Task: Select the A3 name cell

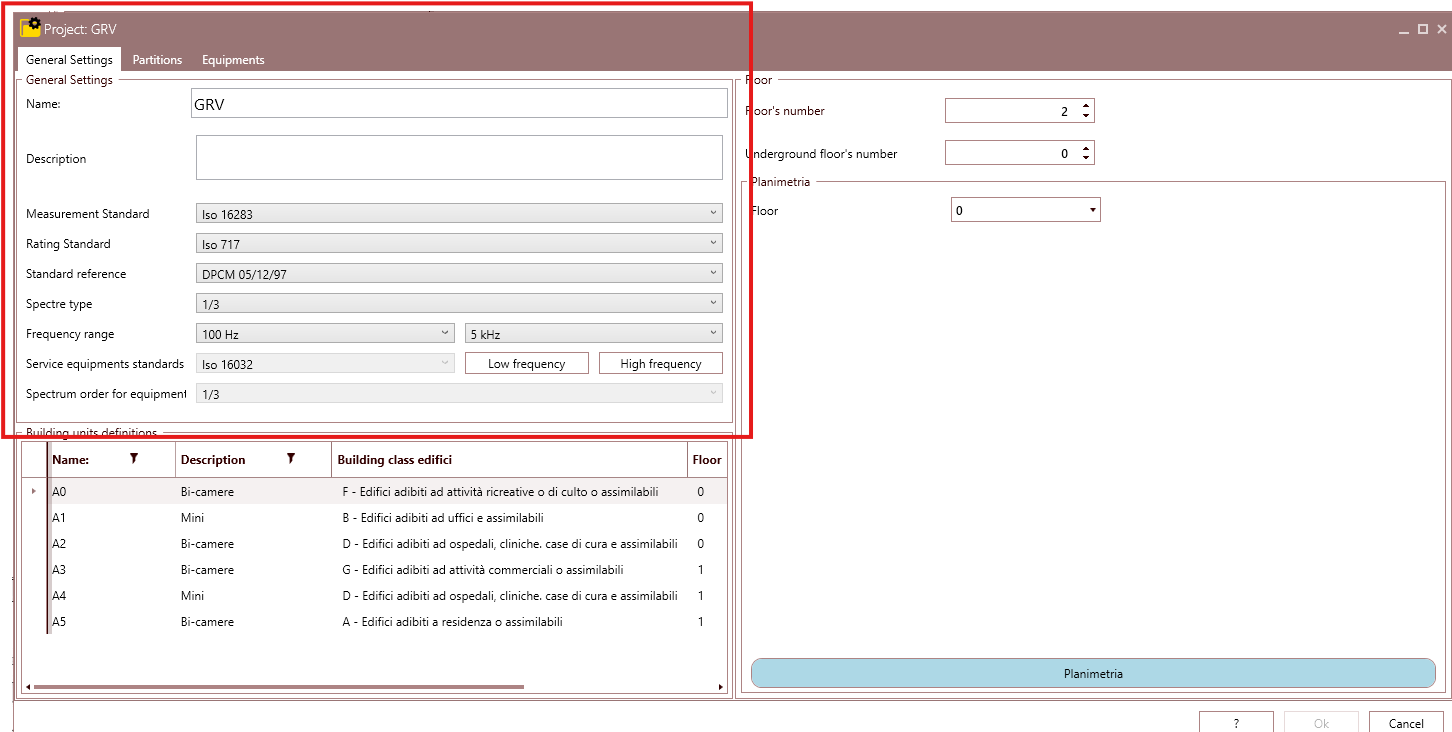Action: click(x=59, y=570)
